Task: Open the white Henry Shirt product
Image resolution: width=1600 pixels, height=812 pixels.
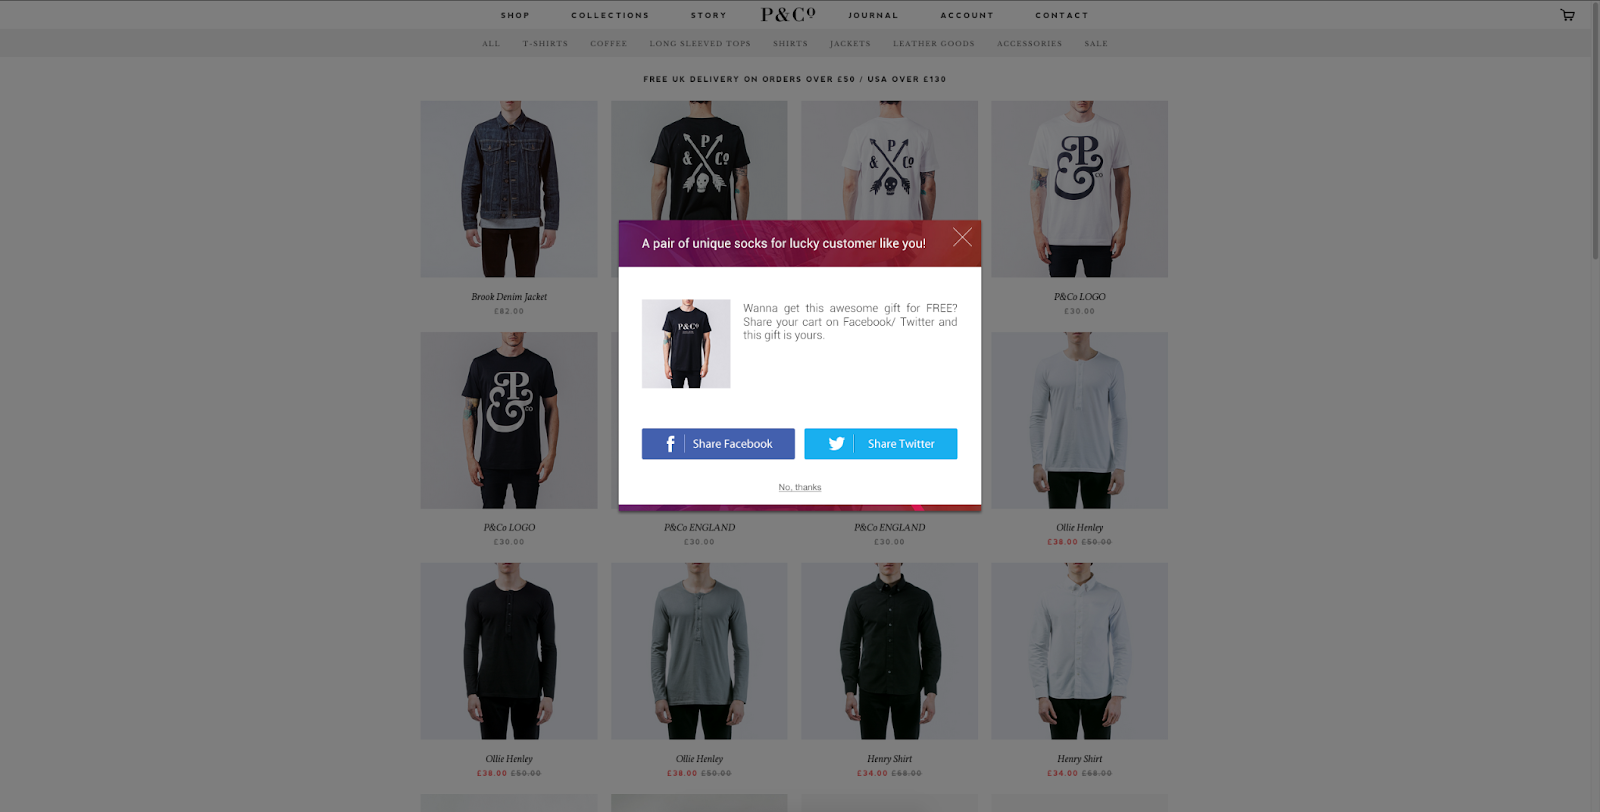Action: (1079, 651)
